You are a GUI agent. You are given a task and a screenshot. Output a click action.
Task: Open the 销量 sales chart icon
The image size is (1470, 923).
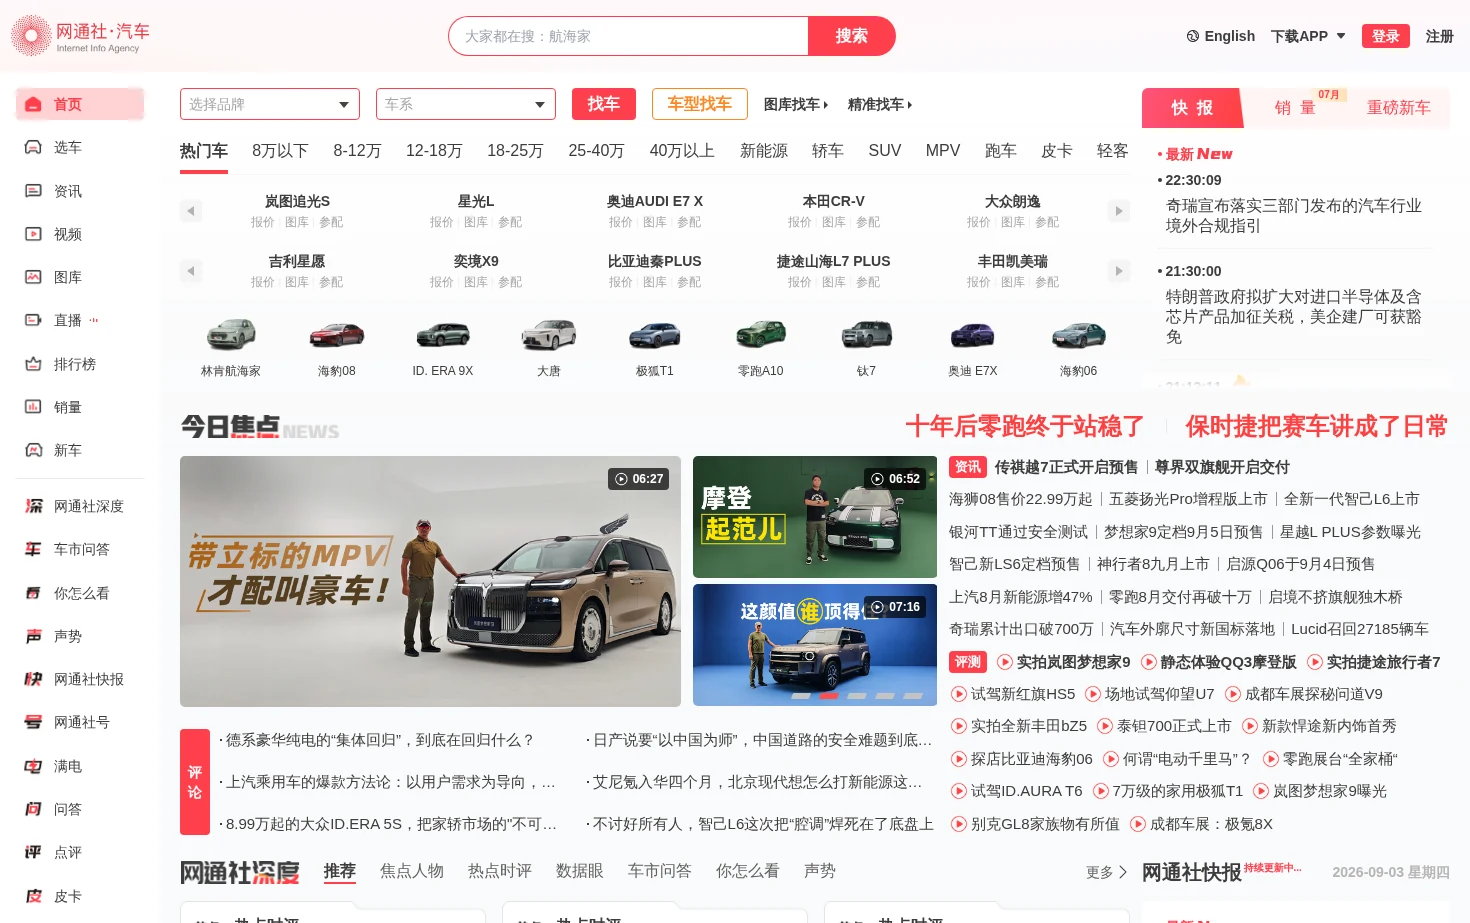coord(33,407)
